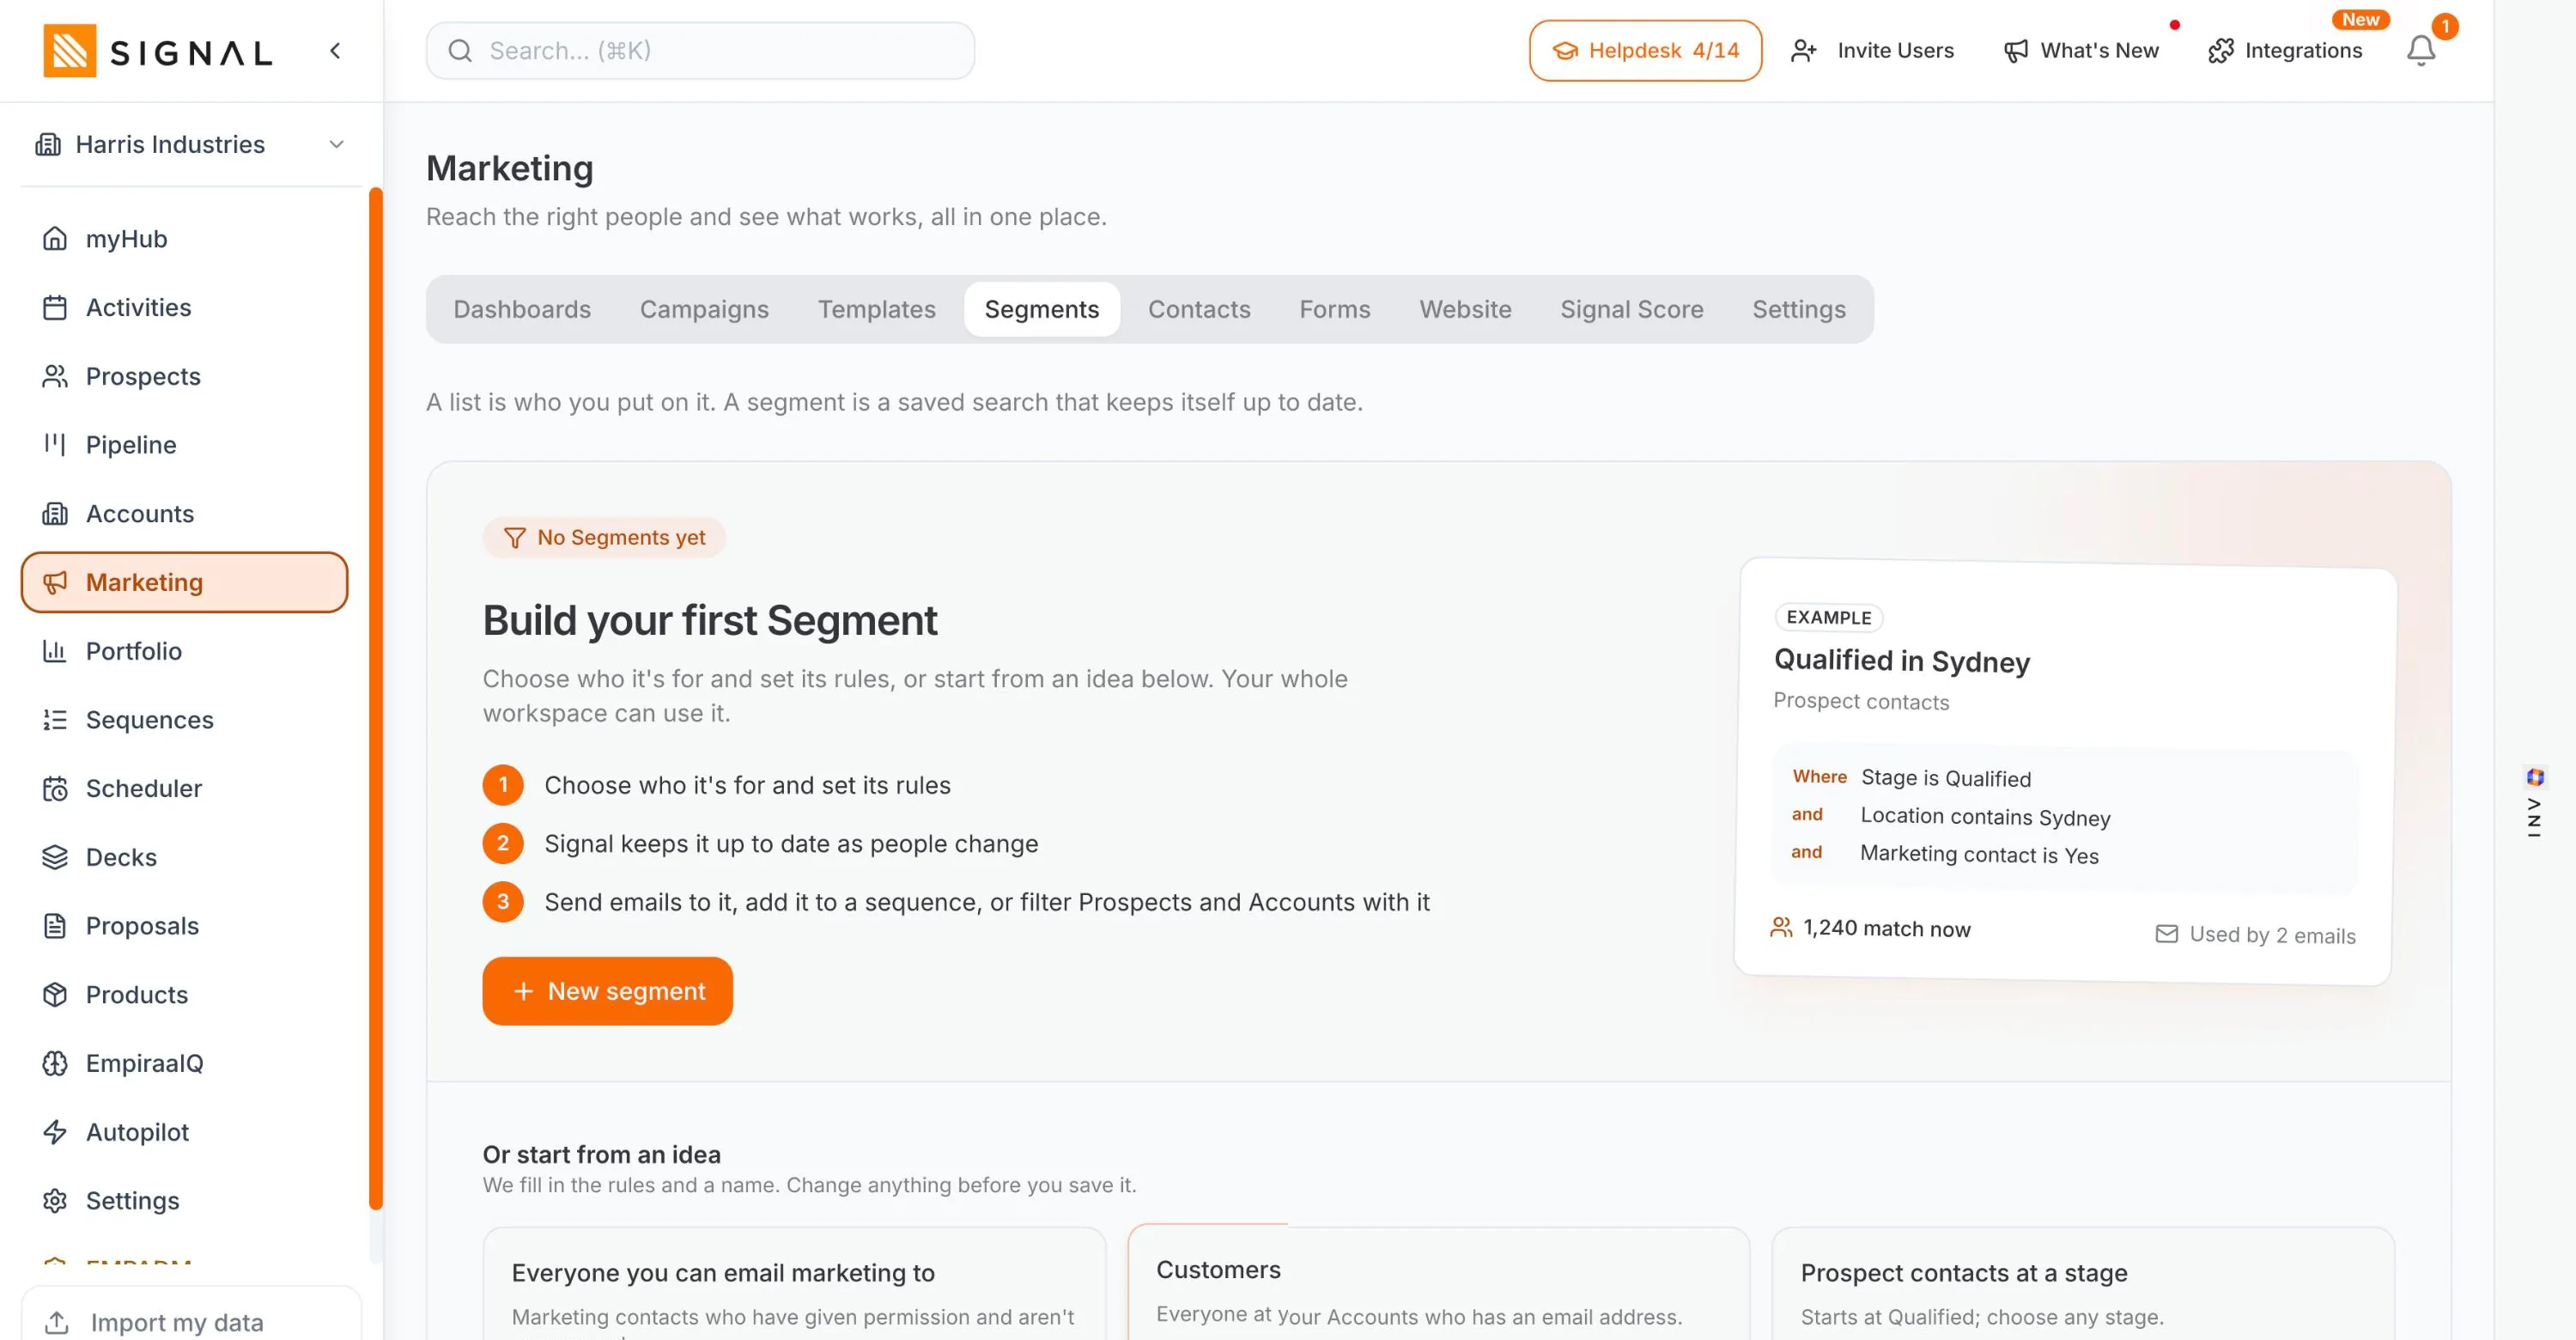
Task: Open the EmpiraaIQ brain icon
Action: [x=55, y=1063]
